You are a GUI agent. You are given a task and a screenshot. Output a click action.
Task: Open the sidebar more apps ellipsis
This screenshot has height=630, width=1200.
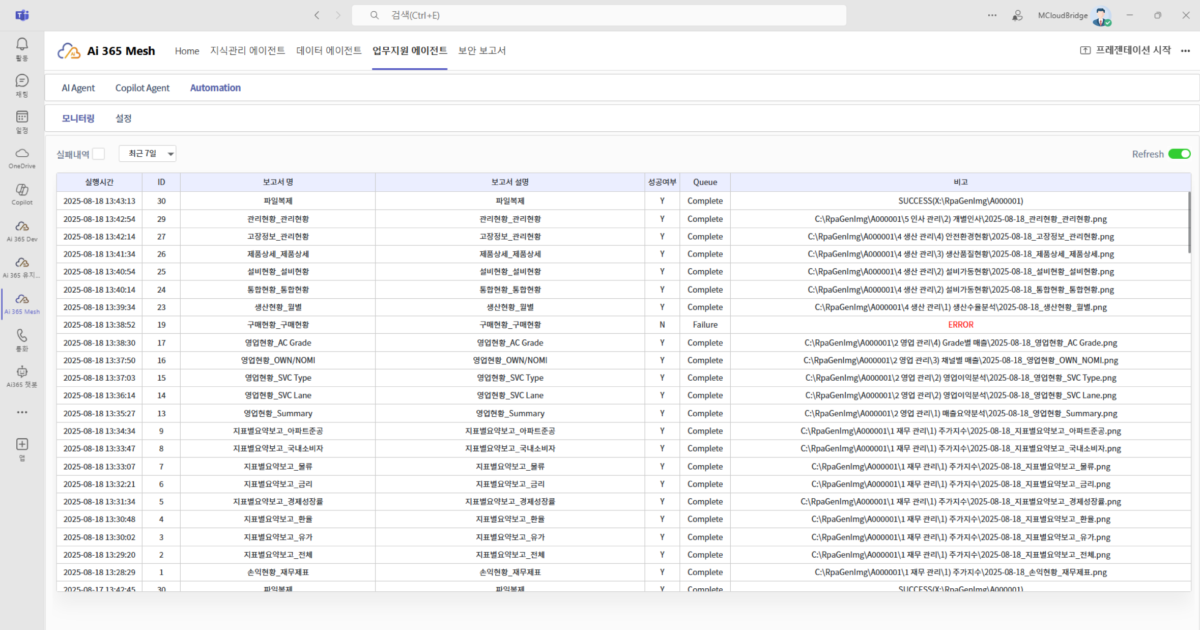point(22,411)
